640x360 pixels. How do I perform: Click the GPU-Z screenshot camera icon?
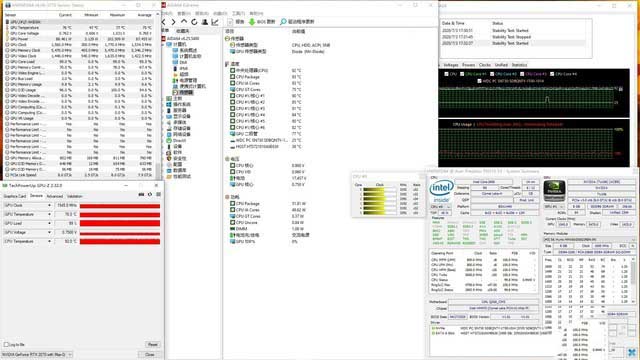point(141,195)
